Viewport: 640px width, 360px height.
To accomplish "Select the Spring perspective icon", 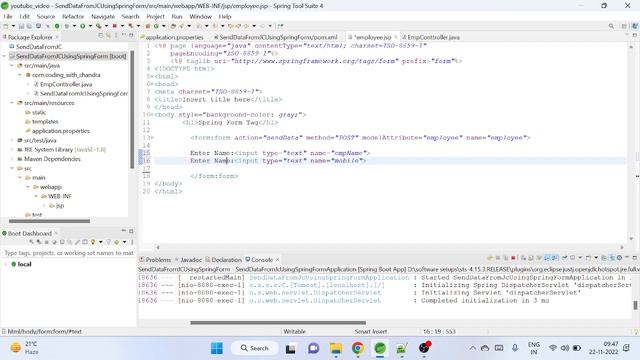I will (x=634, y=26).
